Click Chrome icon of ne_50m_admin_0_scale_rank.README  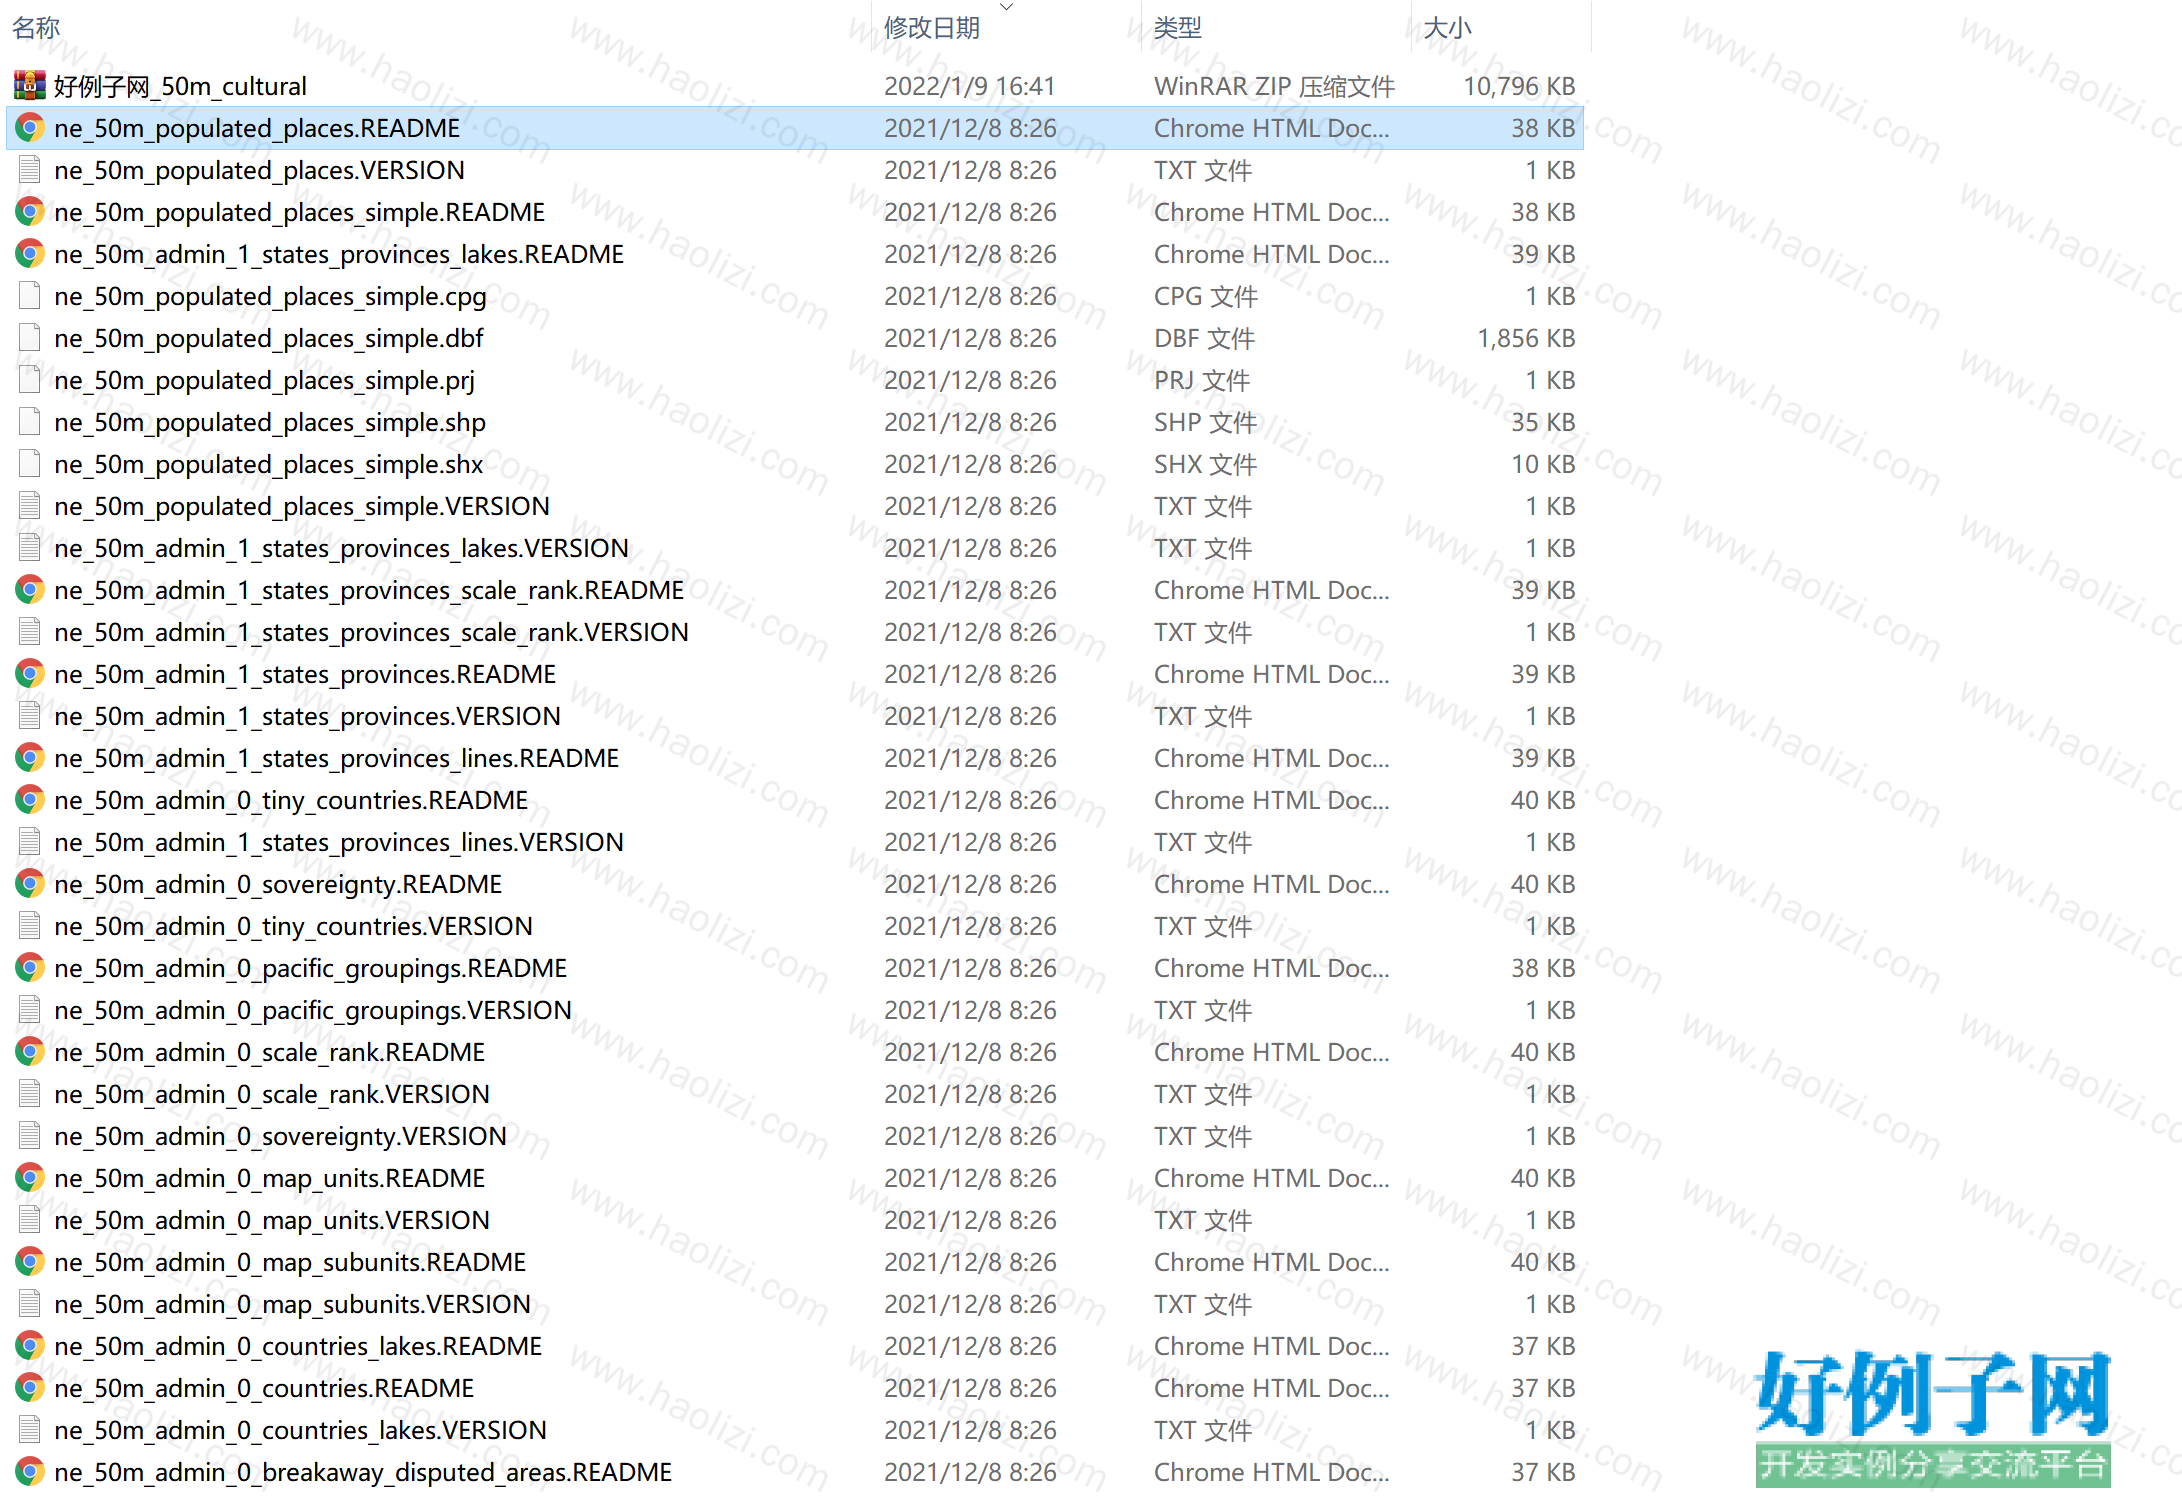click(x=30, y=1052)
